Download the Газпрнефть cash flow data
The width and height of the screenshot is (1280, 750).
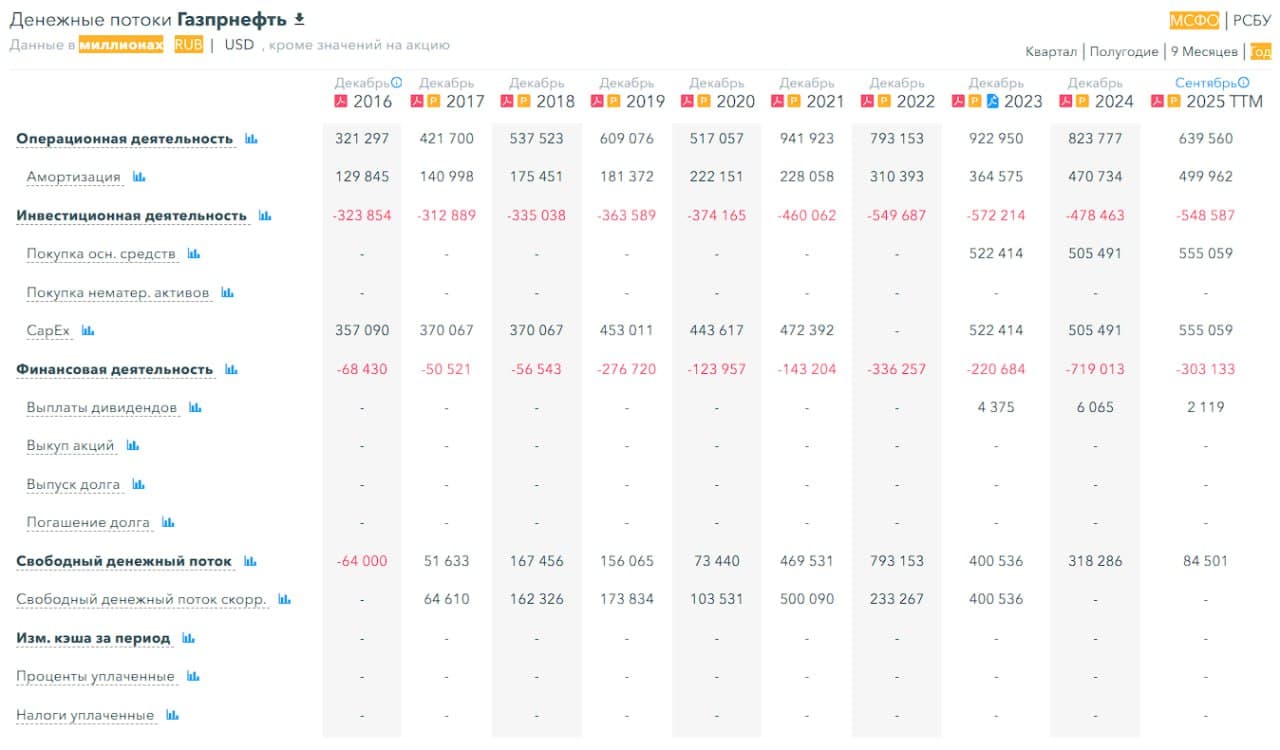pos(299,20)
